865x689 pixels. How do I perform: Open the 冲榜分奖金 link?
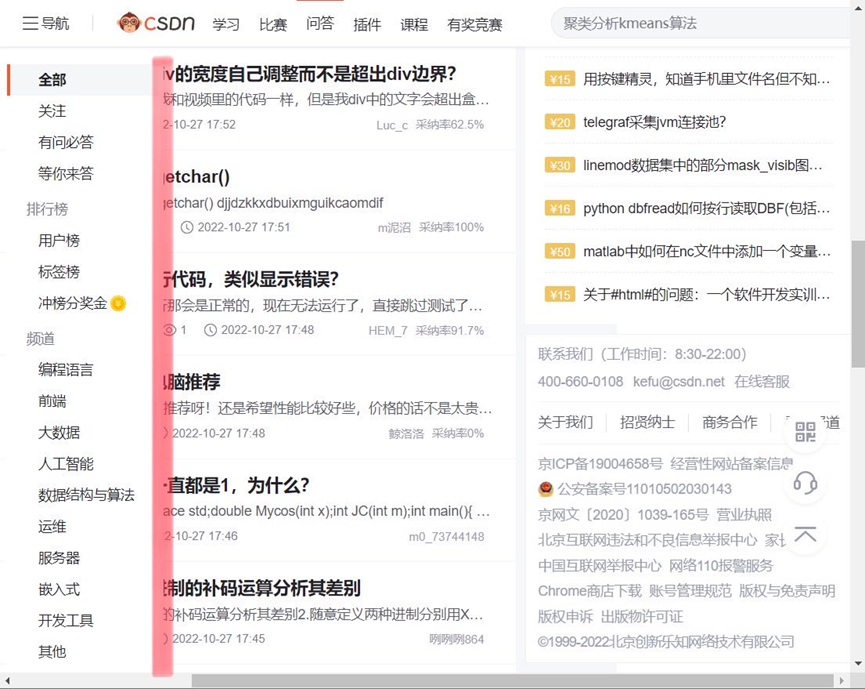coord(72,303)
